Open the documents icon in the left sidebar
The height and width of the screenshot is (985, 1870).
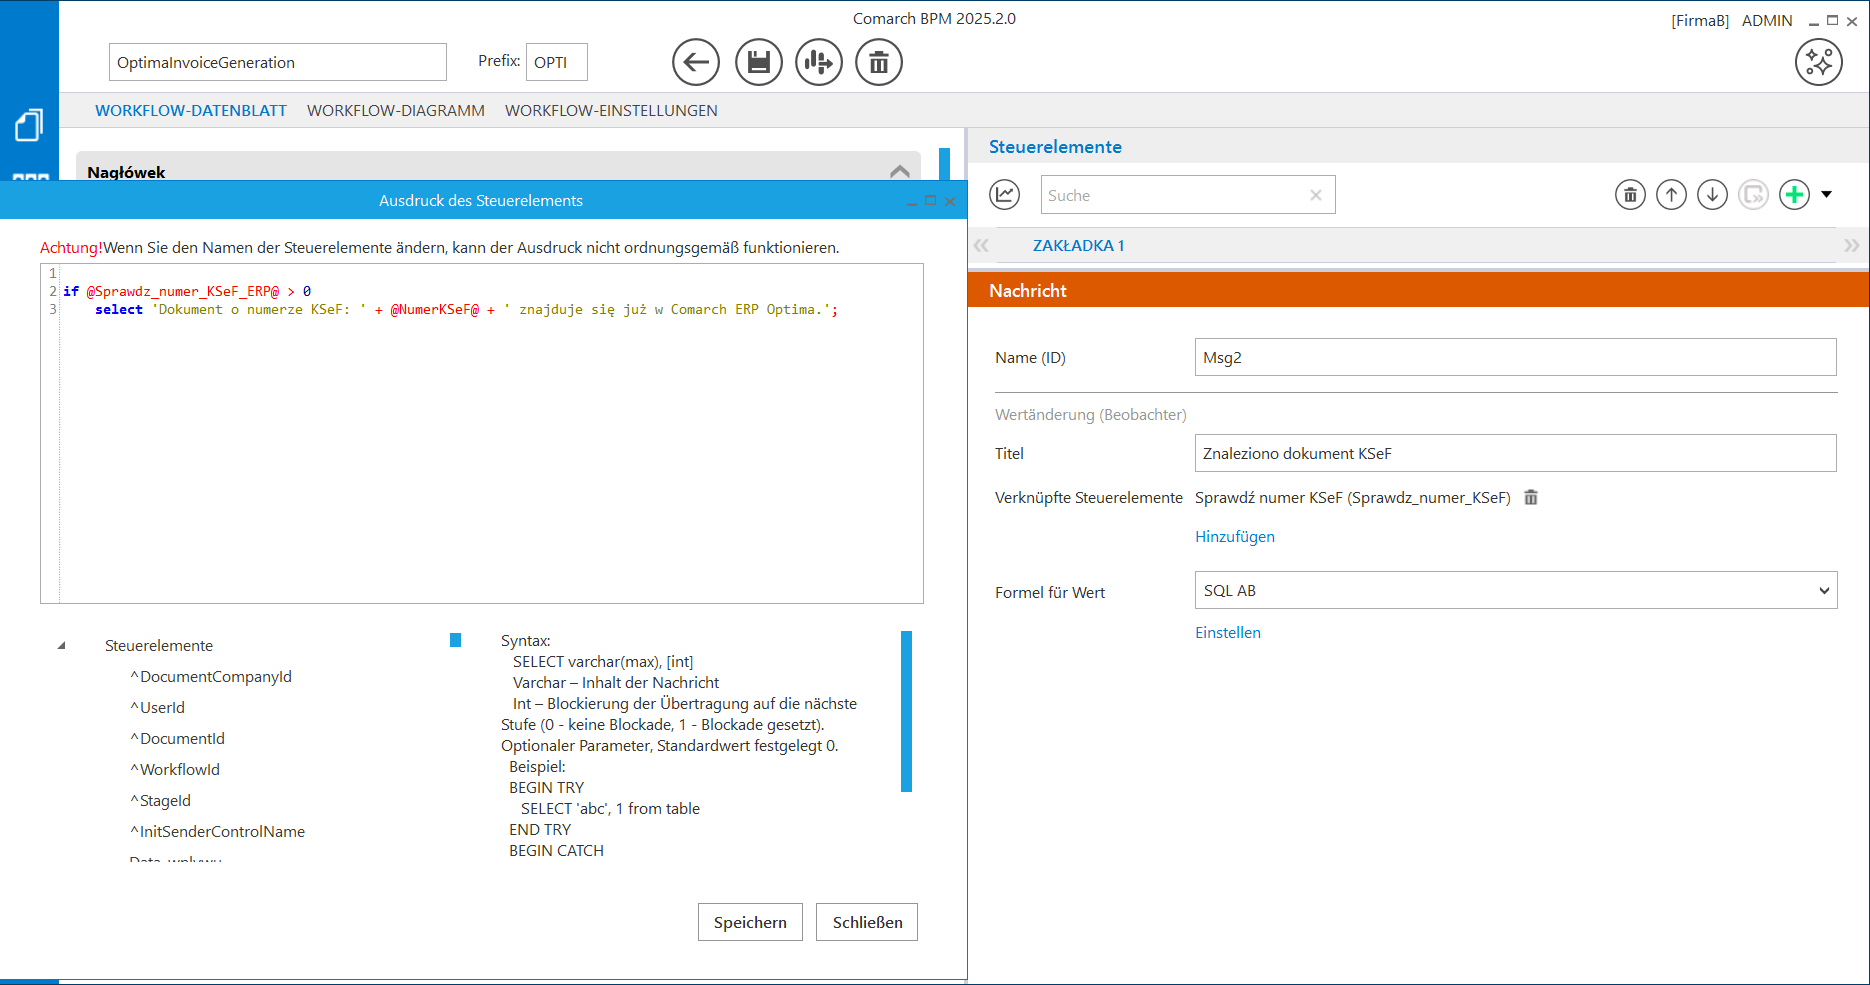[29, 125]
